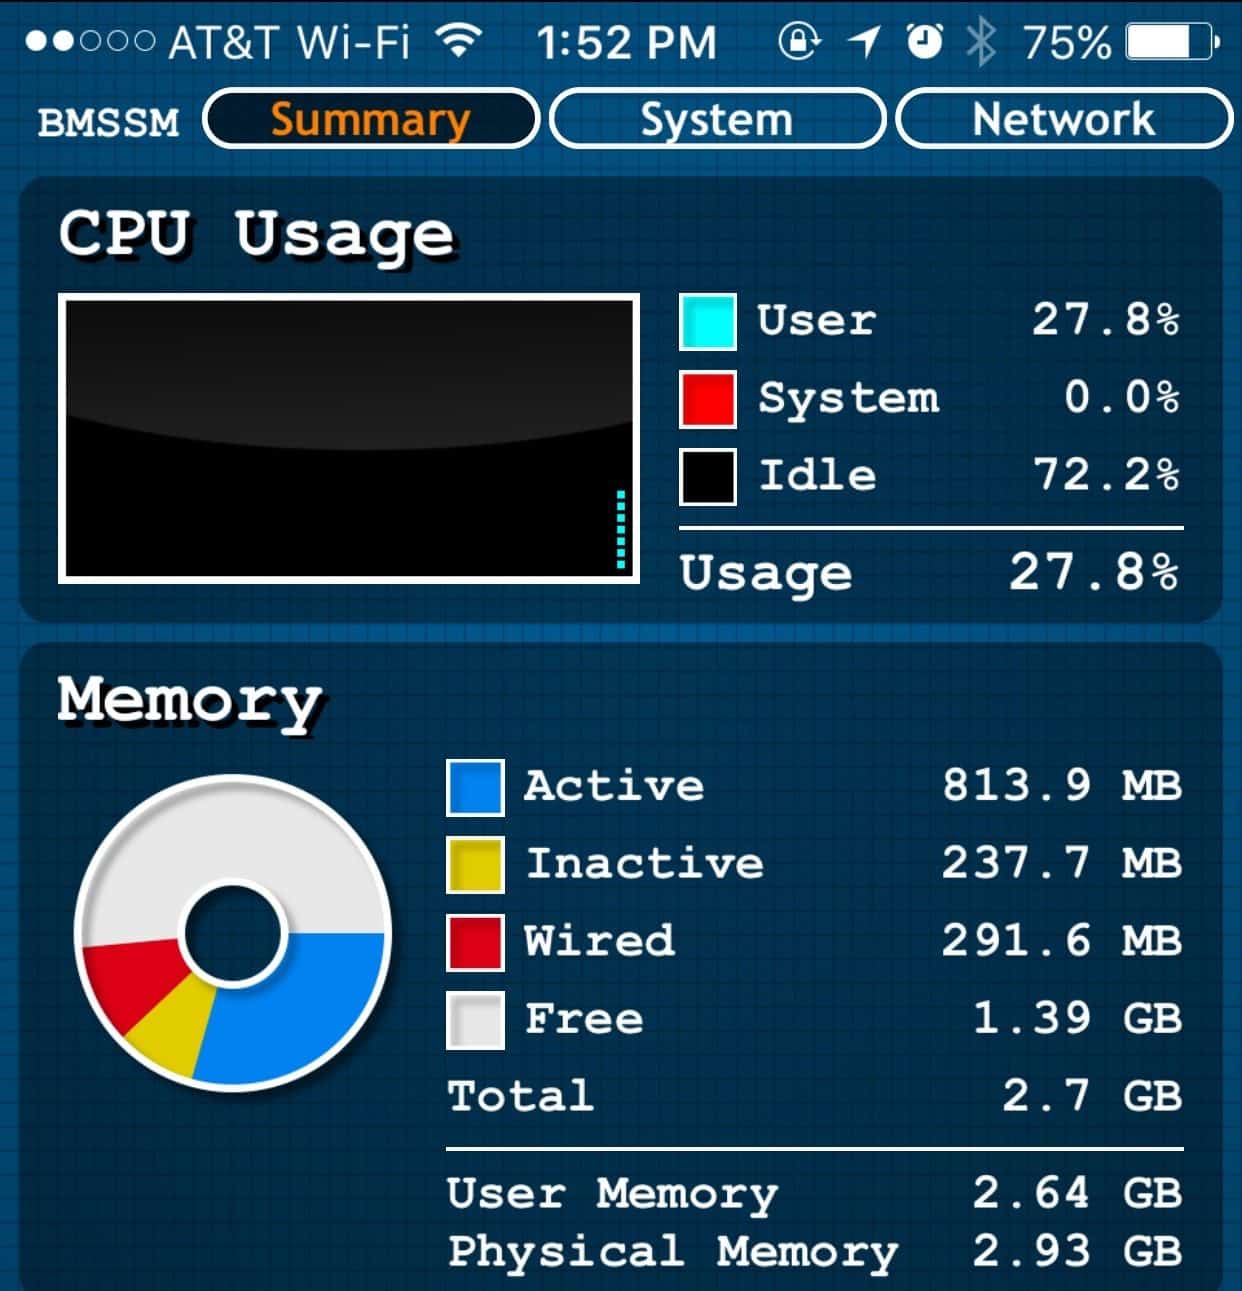Tap the Bluetooth status icon
Image resolution: width=1242 pixels, height=1291 pixels.
click(981, 42)
